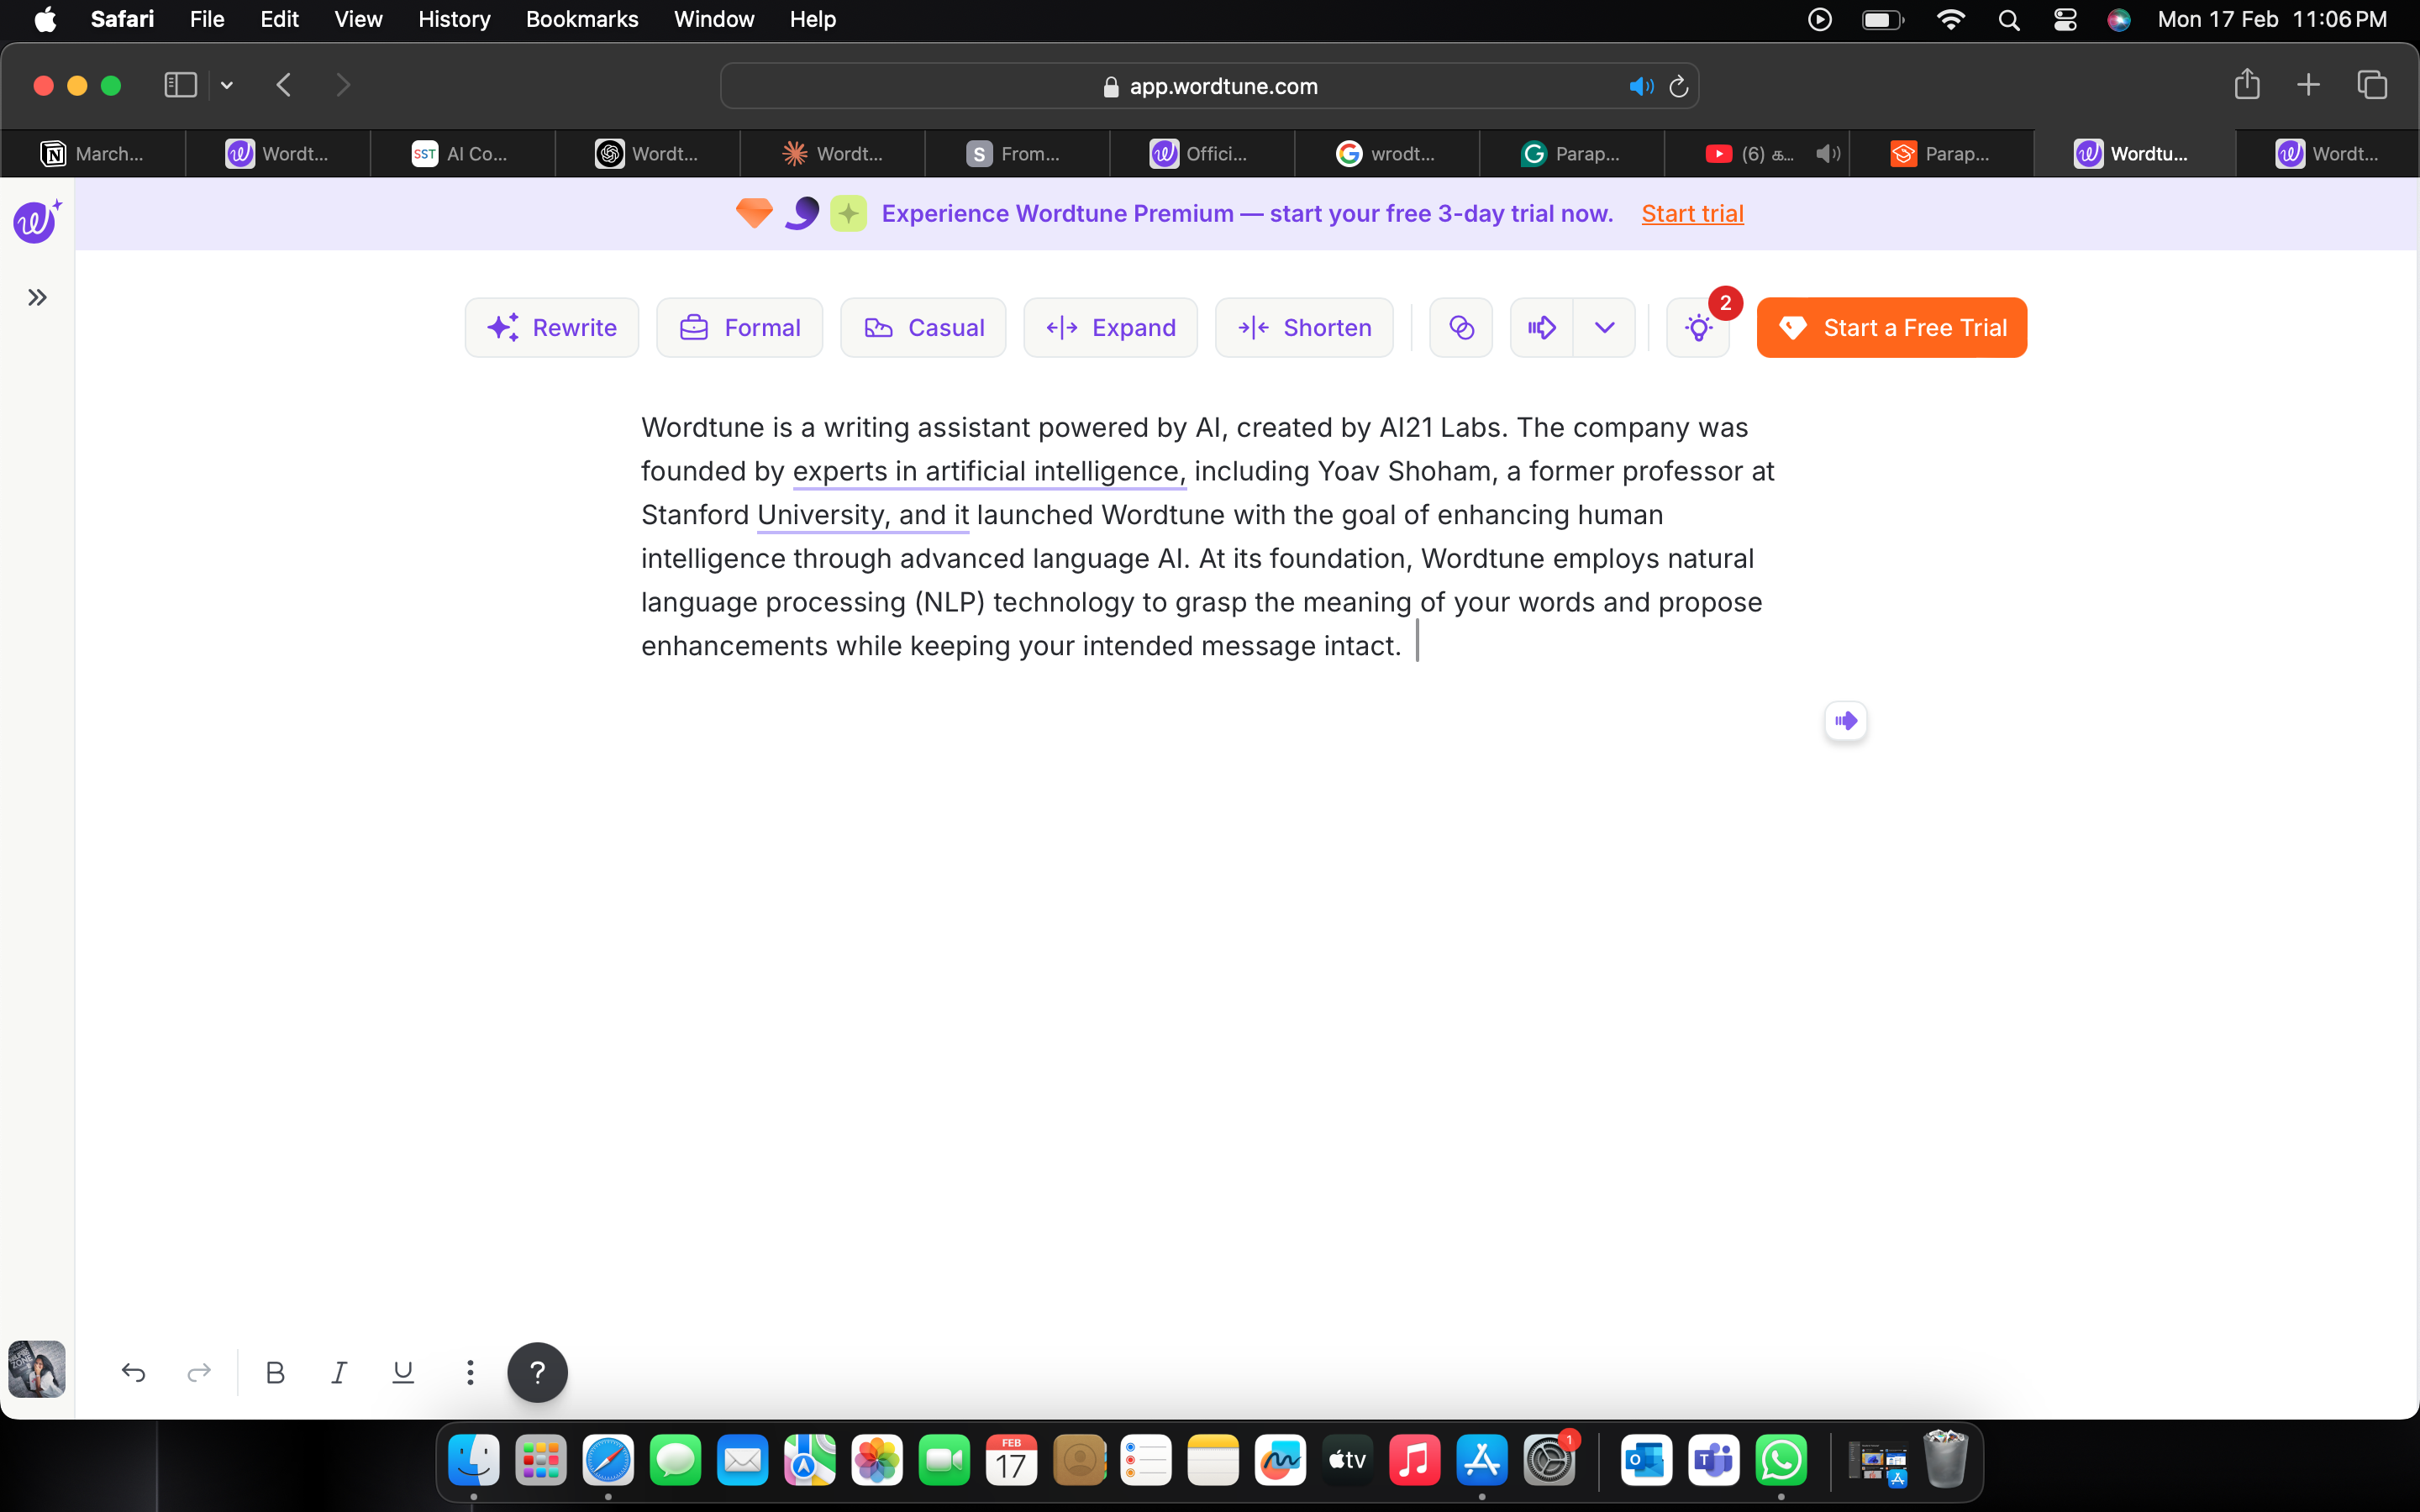This screenshot has width=2420, height=1512.
Task: Open System Settings from the Dock
Action: pos(1549,1461)
